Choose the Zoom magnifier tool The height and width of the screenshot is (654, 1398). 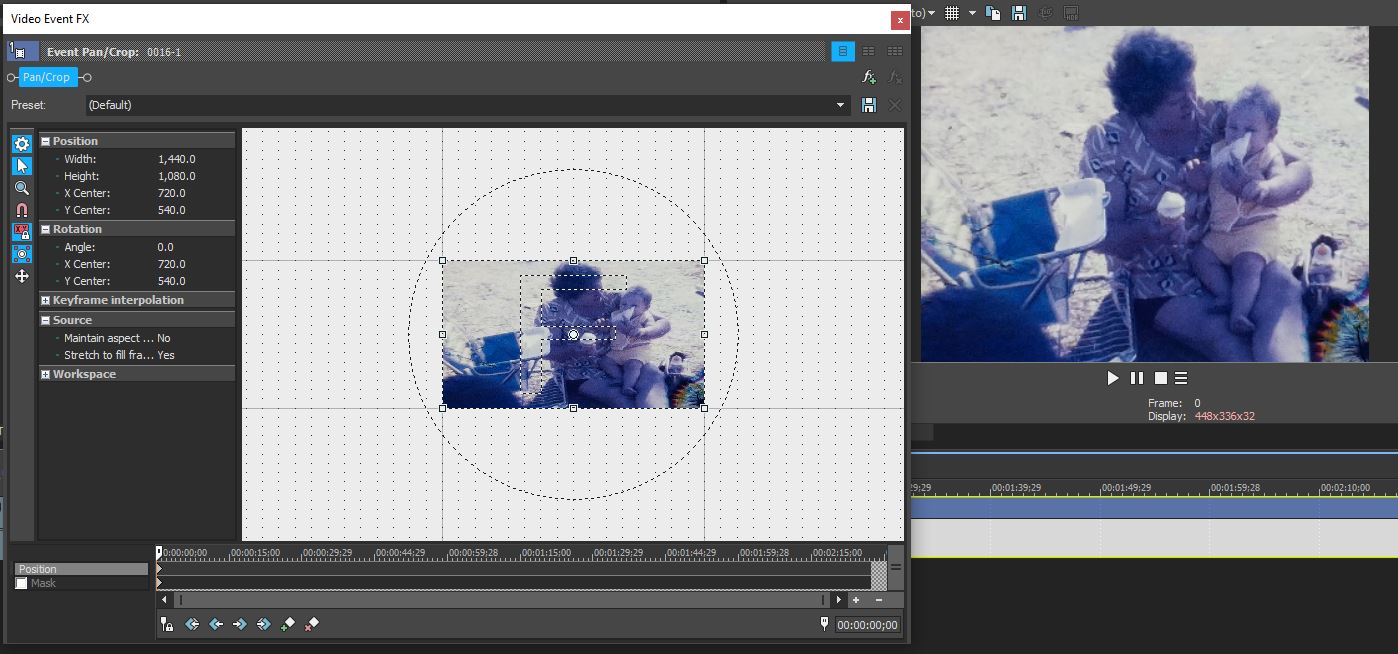point(22,188)
